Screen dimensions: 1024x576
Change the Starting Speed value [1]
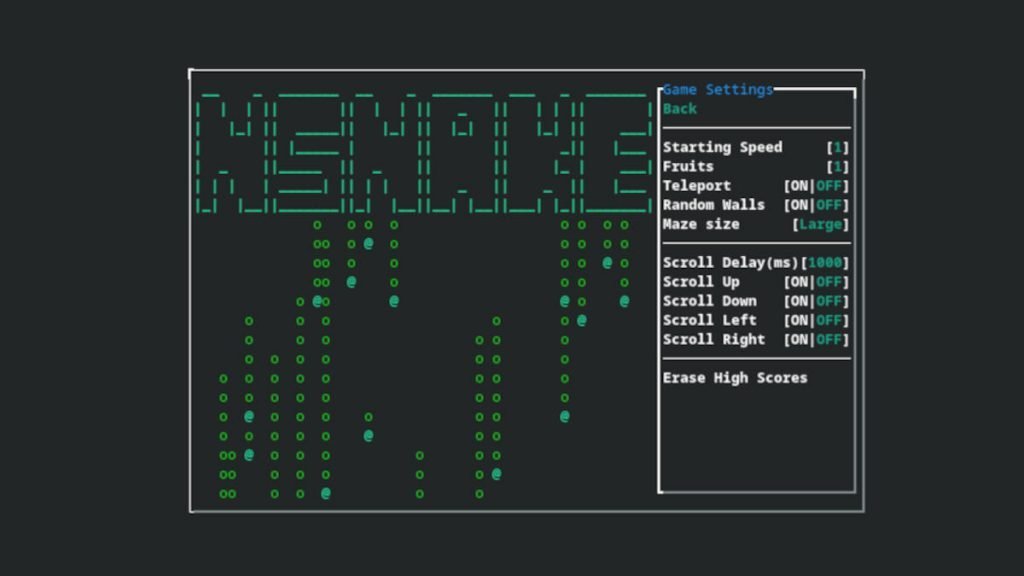pos(837,148)
